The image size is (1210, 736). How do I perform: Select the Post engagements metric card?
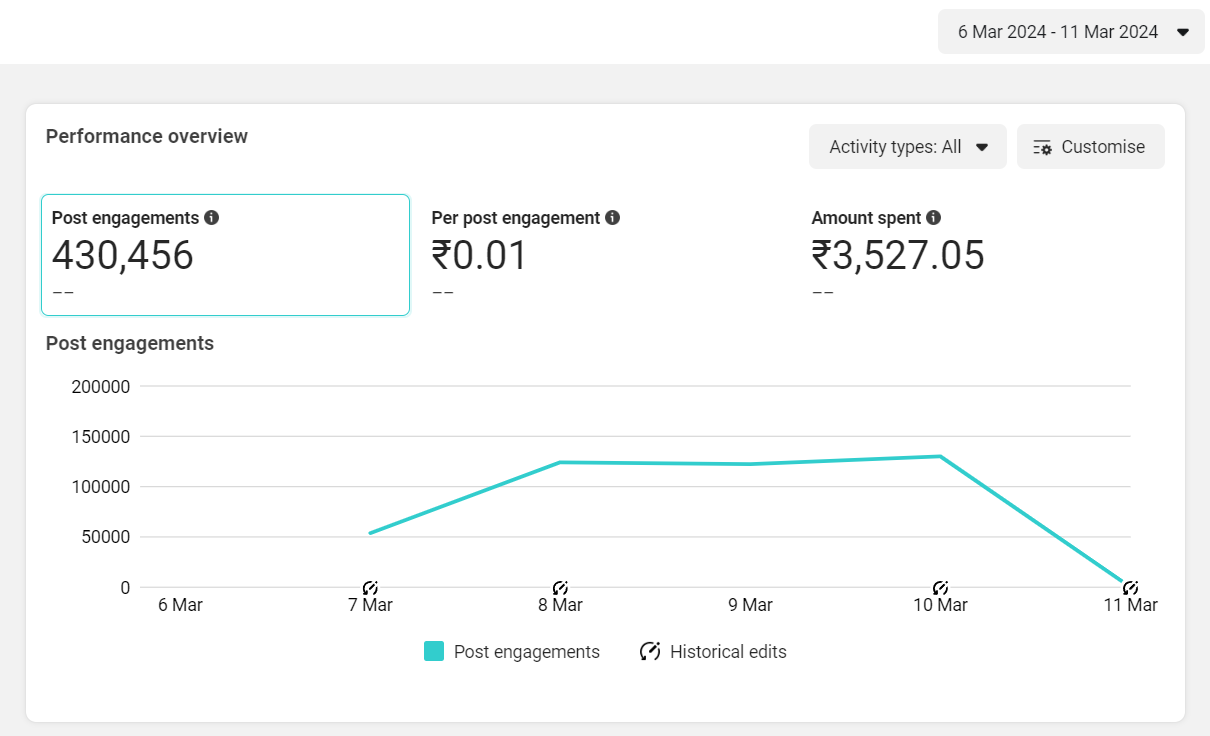click(x=225, y=255)
